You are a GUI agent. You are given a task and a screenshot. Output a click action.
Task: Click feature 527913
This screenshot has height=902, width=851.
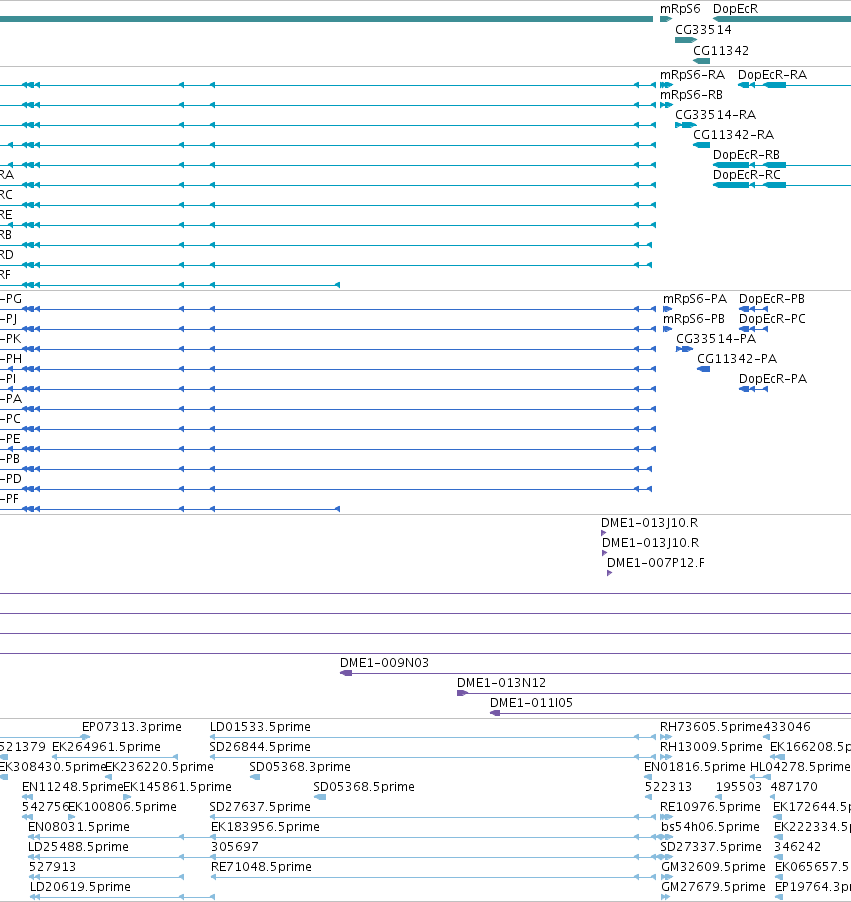pos(106,877)
